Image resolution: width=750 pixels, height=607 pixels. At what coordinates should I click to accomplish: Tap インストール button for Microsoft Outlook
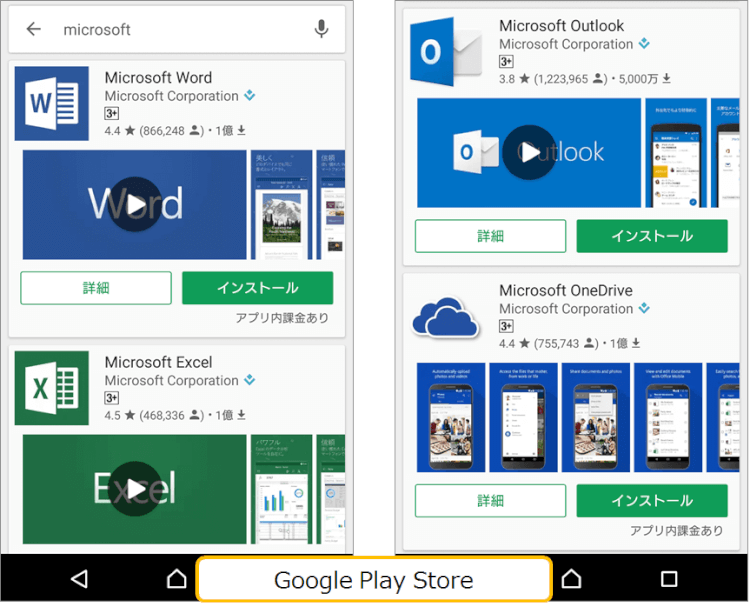[652, 236]
